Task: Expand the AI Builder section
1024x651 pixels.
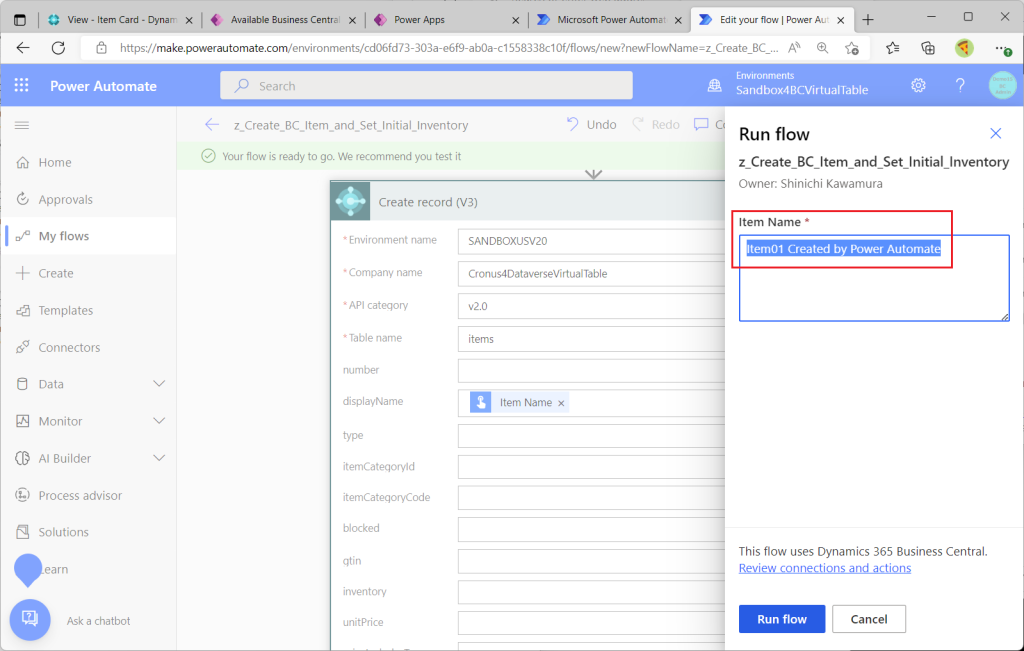Action: 159,458
